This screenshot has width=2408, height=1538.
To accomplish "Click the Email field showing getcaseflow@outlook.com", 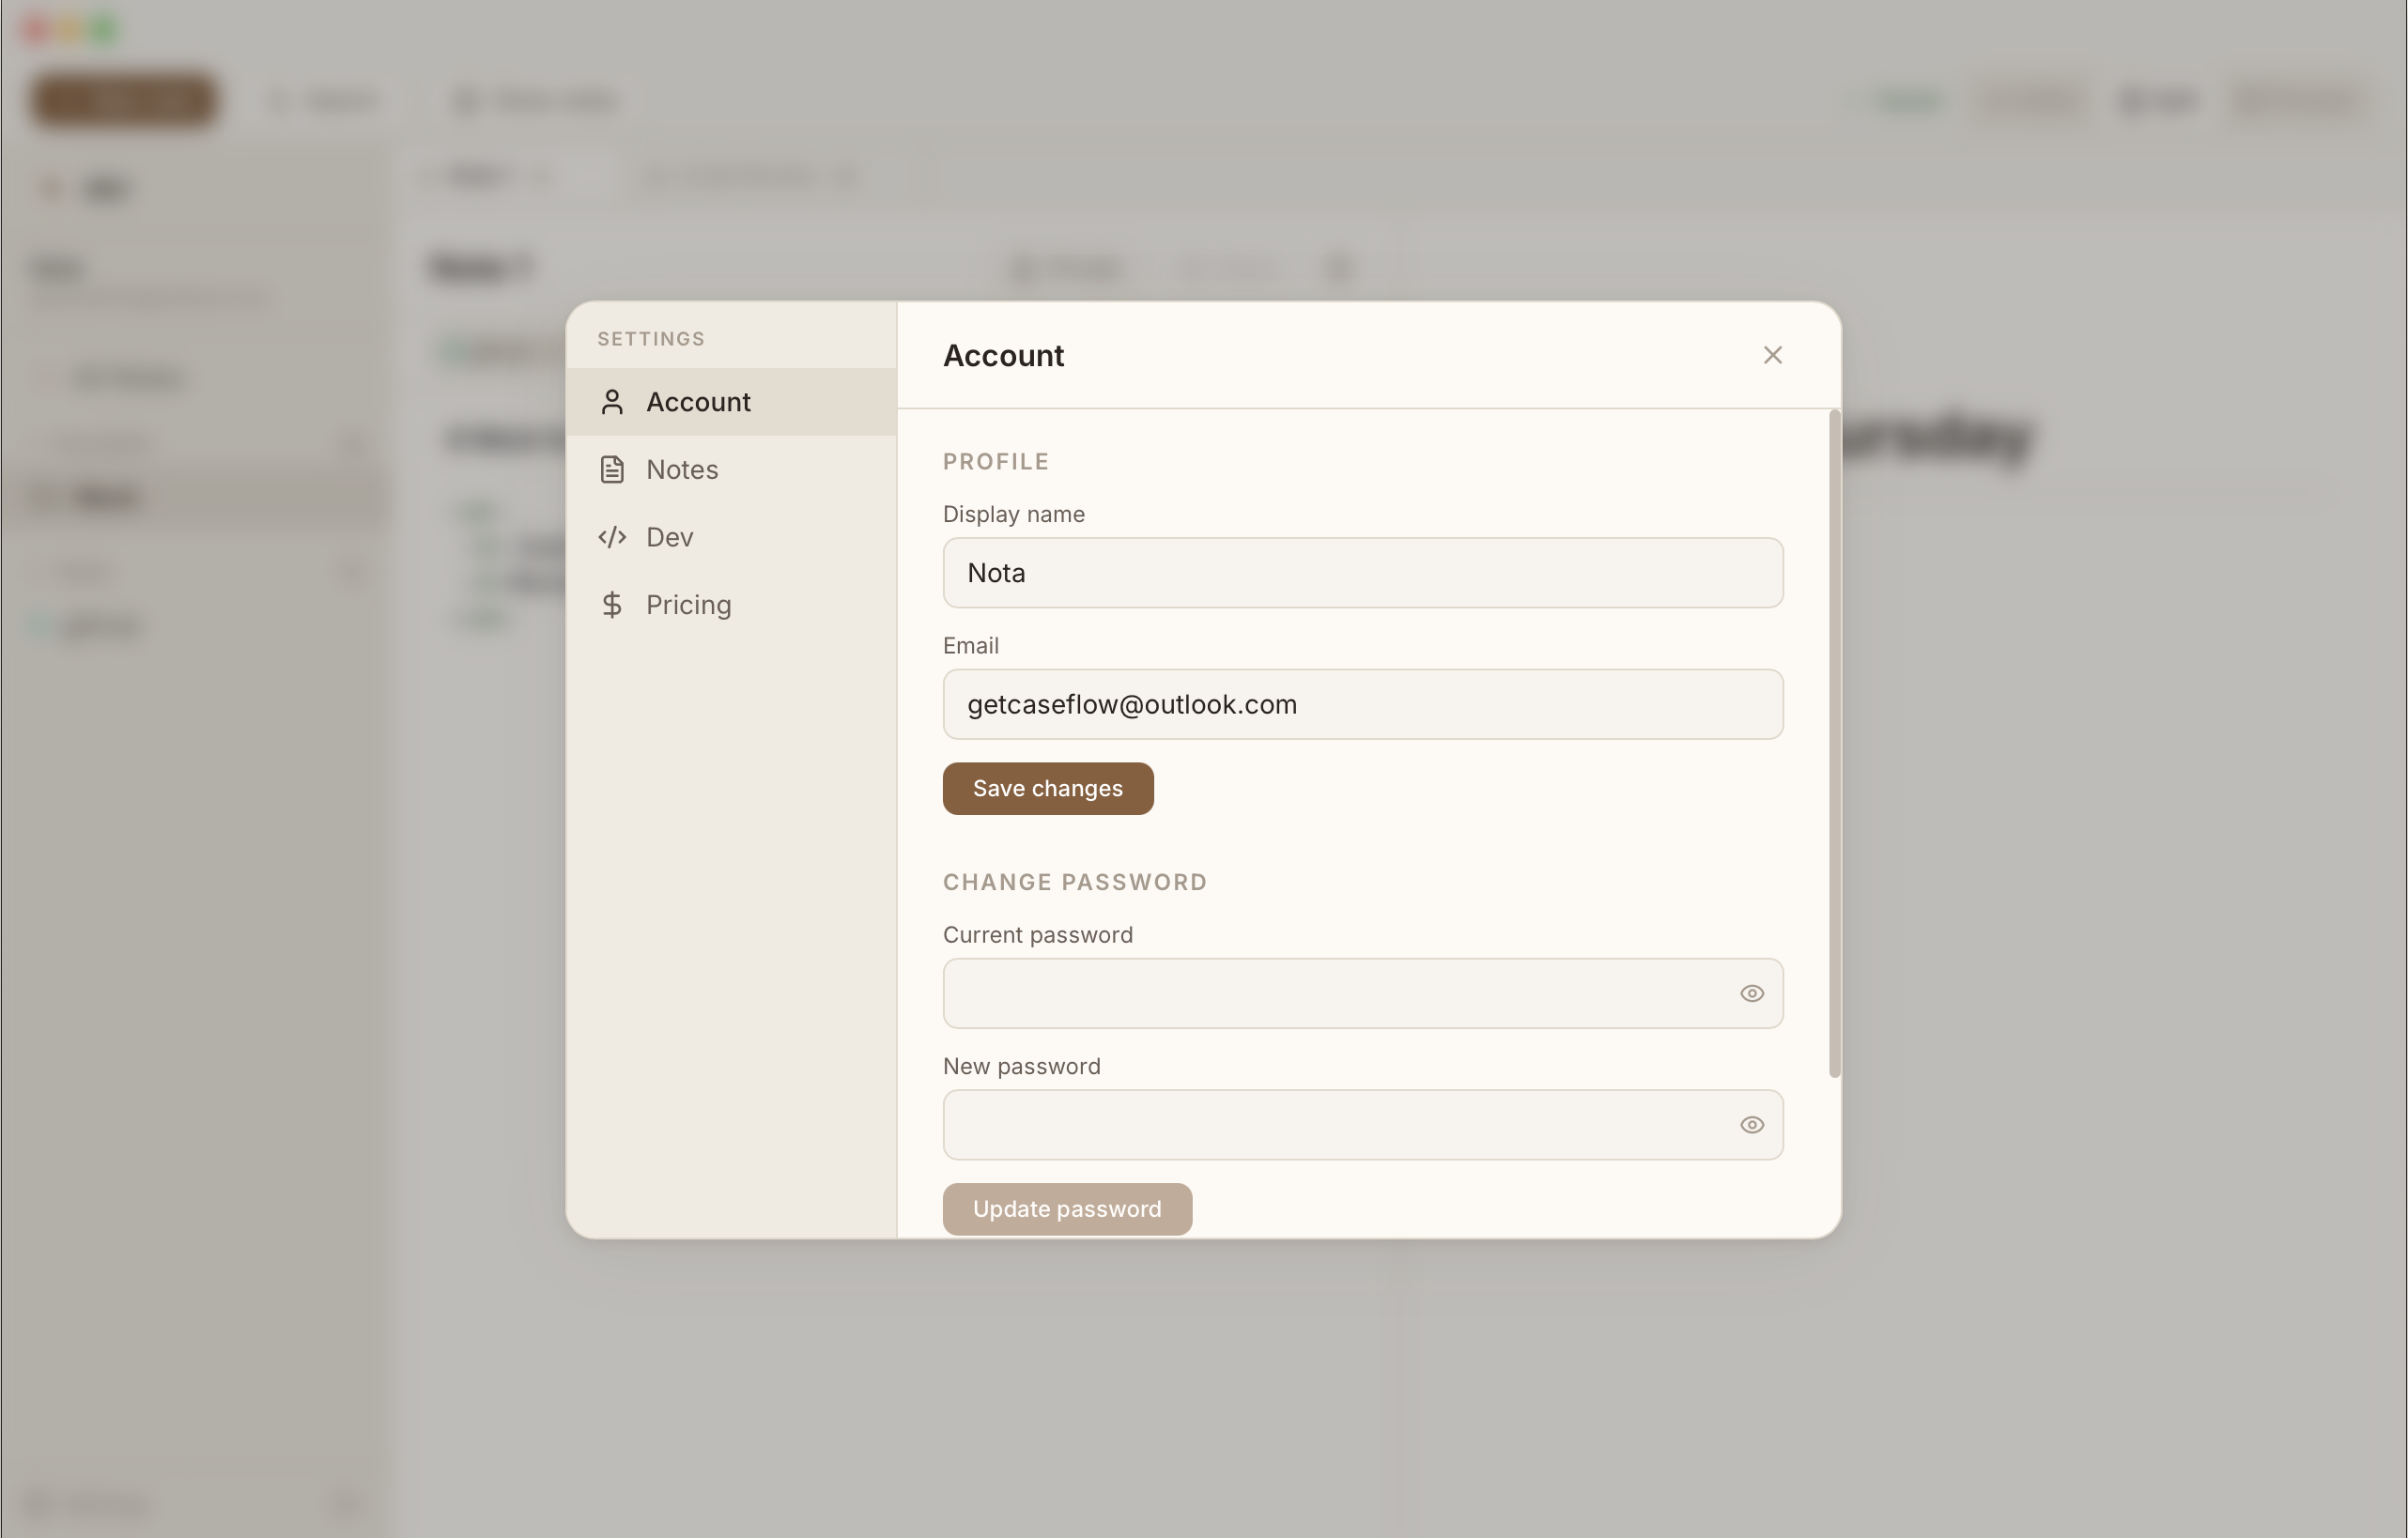I will [1362, 704].
